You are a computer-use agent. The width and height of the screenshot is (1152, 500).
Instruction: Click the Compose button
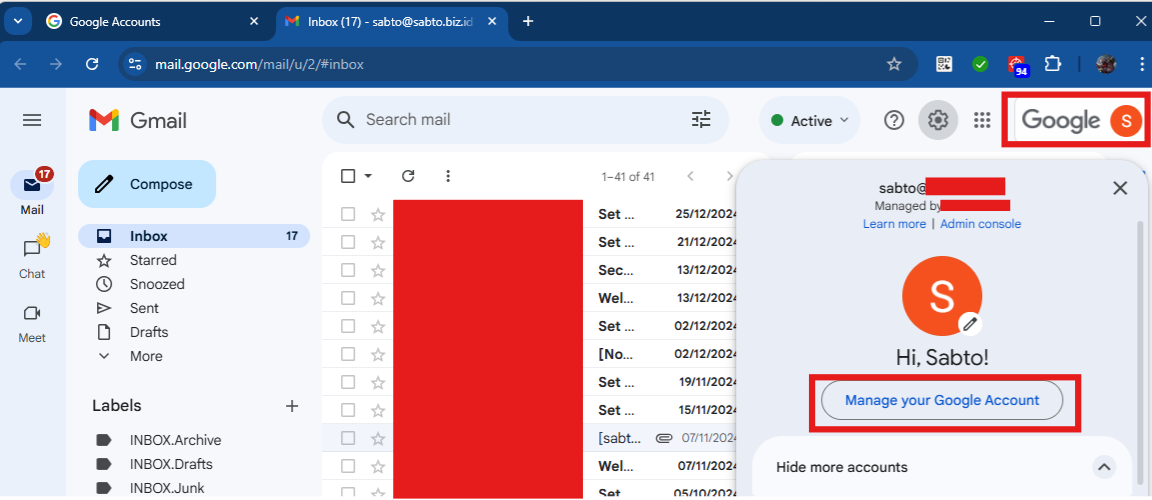point(147,184)
